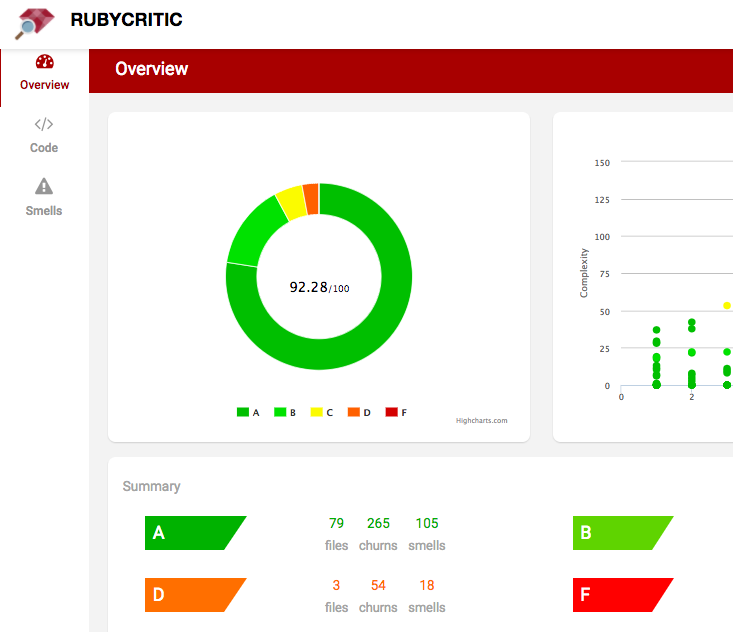Open the Code section brackets icon
This screenshot has height=632, width=733.
[x=44, y=124]
